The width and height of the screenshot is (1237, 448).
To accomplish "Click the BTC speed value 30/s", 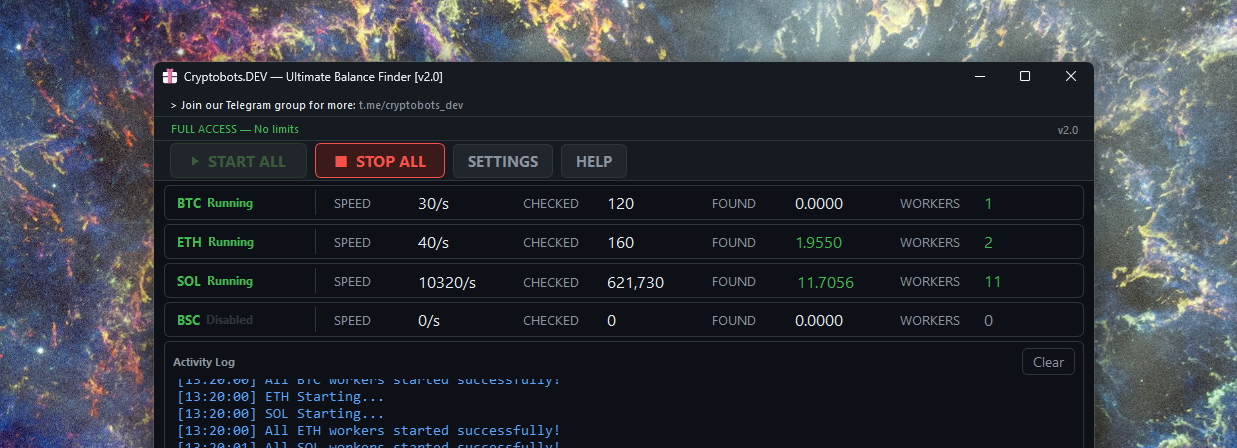I will 433,203.
